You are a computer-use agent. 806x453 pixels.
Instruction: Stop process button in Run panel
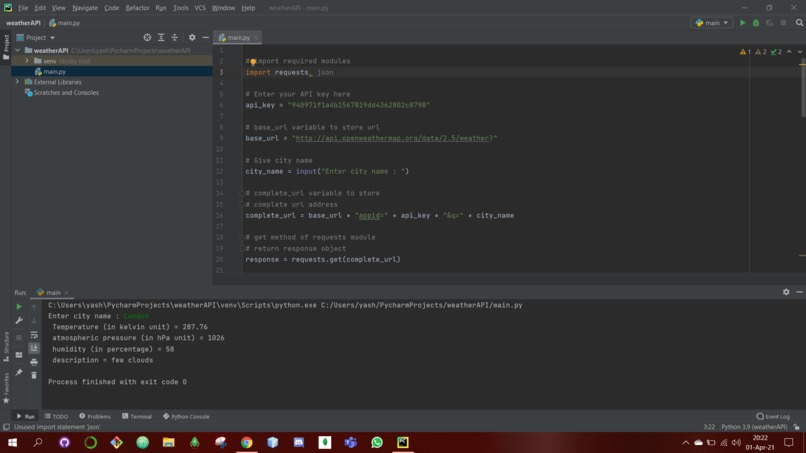pos(19,337)
